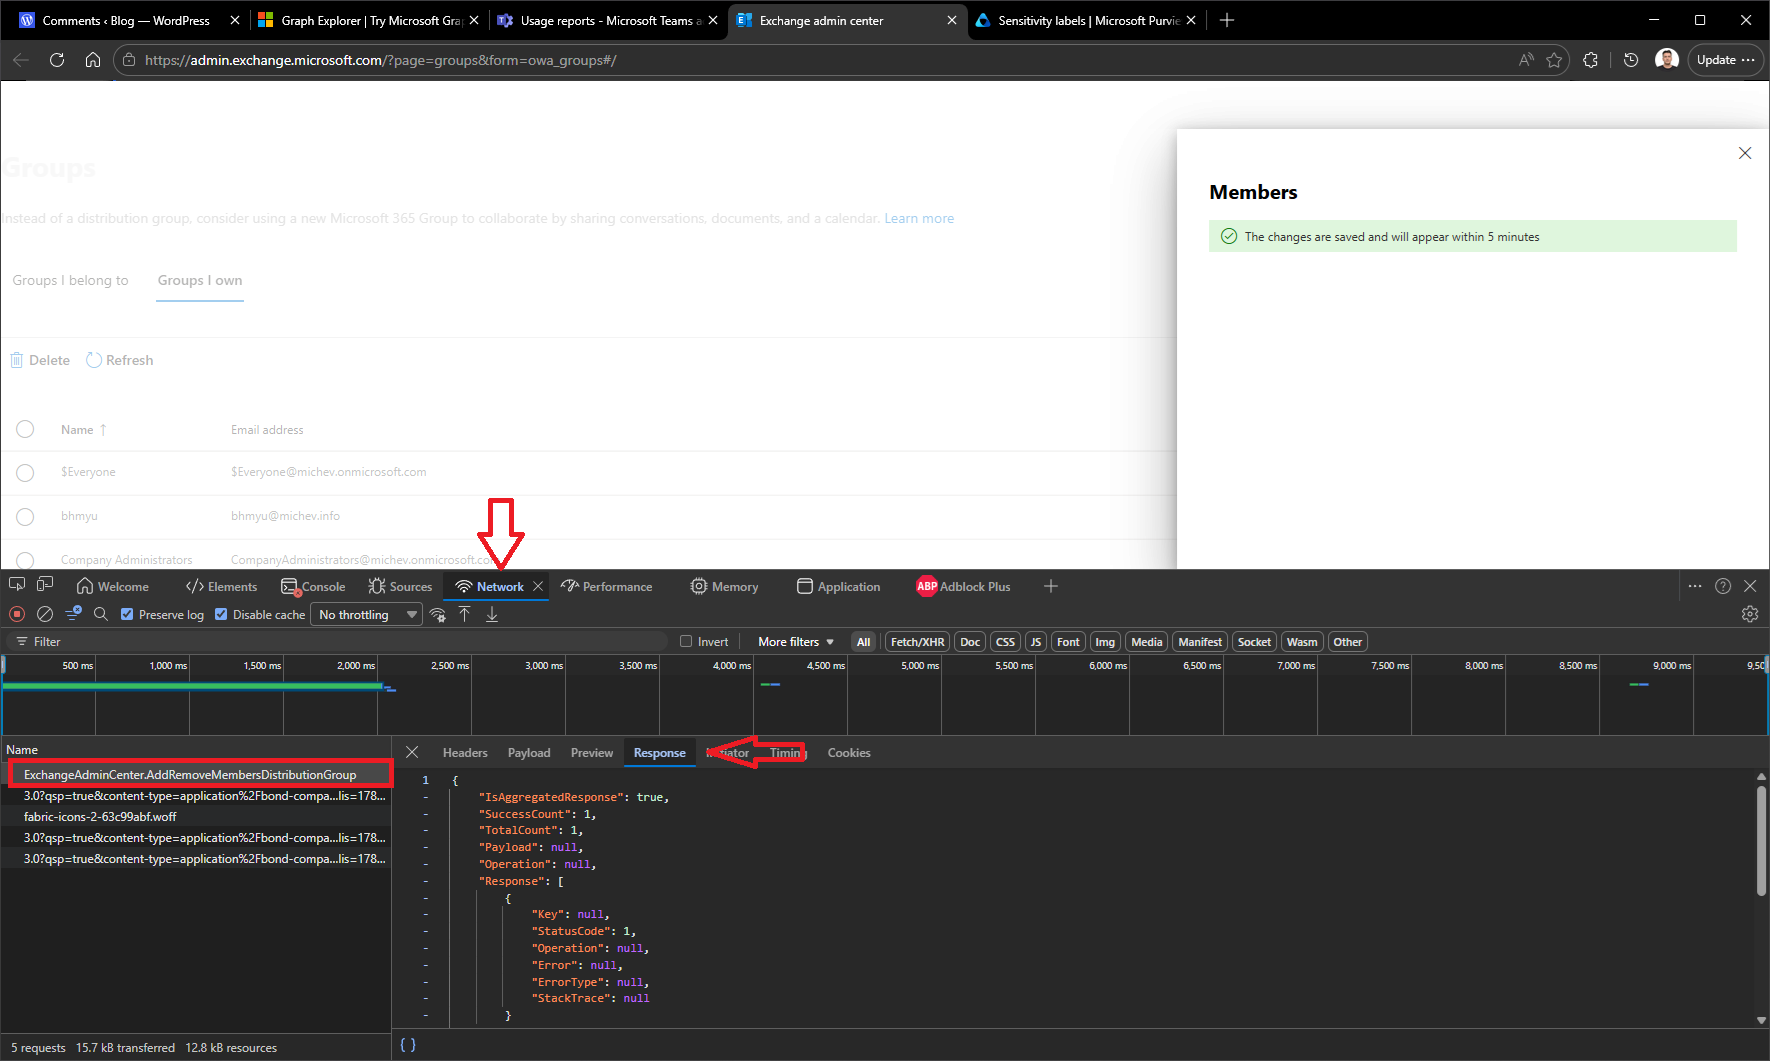Open the Adblock Plus DevTools tab

coord(963,586)
